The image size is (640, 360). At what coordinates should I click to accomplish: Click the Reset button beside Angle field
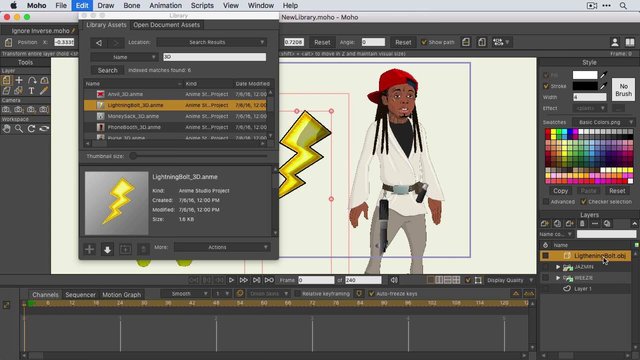(403, 42)
